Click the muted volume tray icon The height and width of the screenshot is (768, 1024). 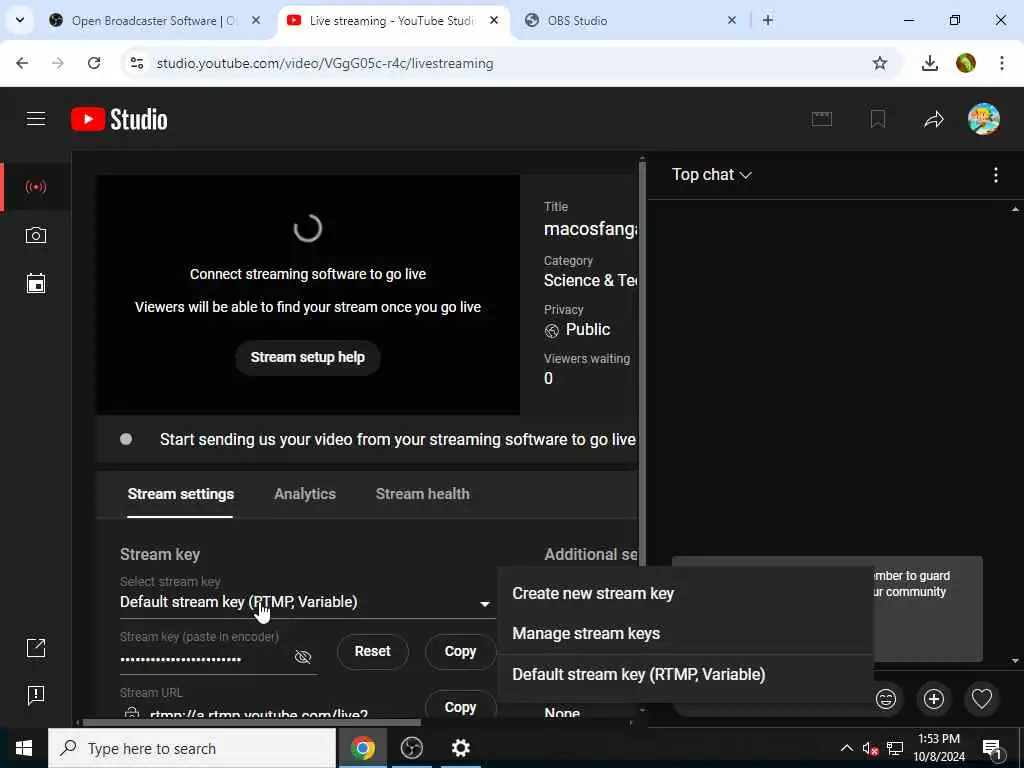(x=870, y=748)
